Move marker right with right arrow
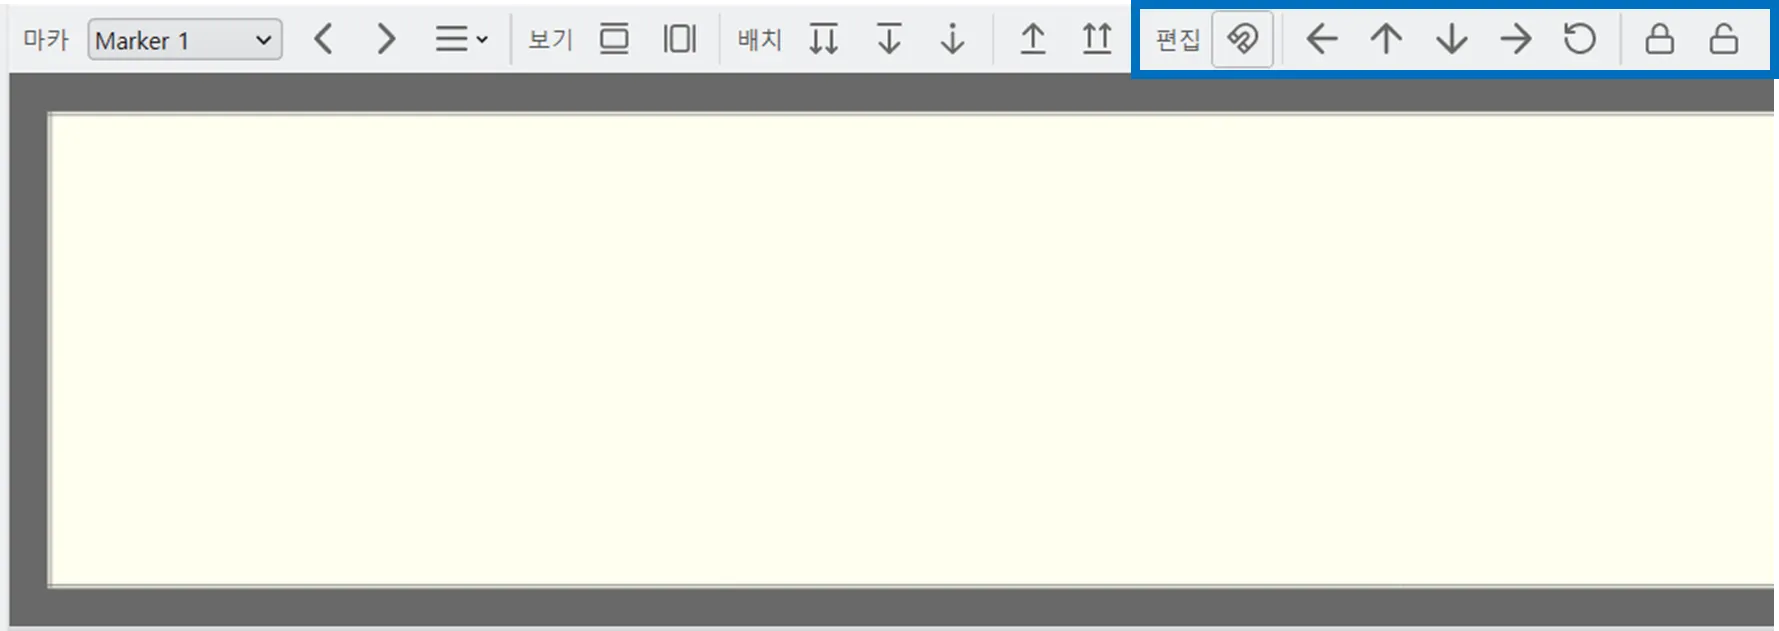This screenshot has height=631, width=1779. [1516, 40]
